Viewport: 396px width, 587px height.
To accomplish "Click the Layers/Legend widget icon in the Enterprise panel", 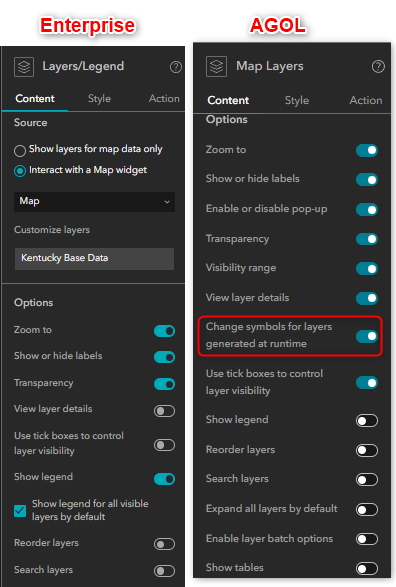I will (x=24, y=67).
